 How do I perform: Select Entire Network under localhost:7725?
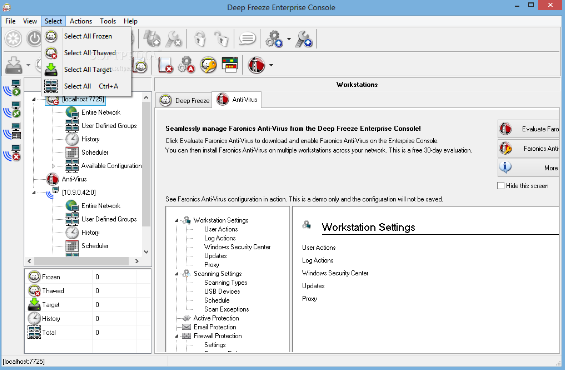coord(101,112)
